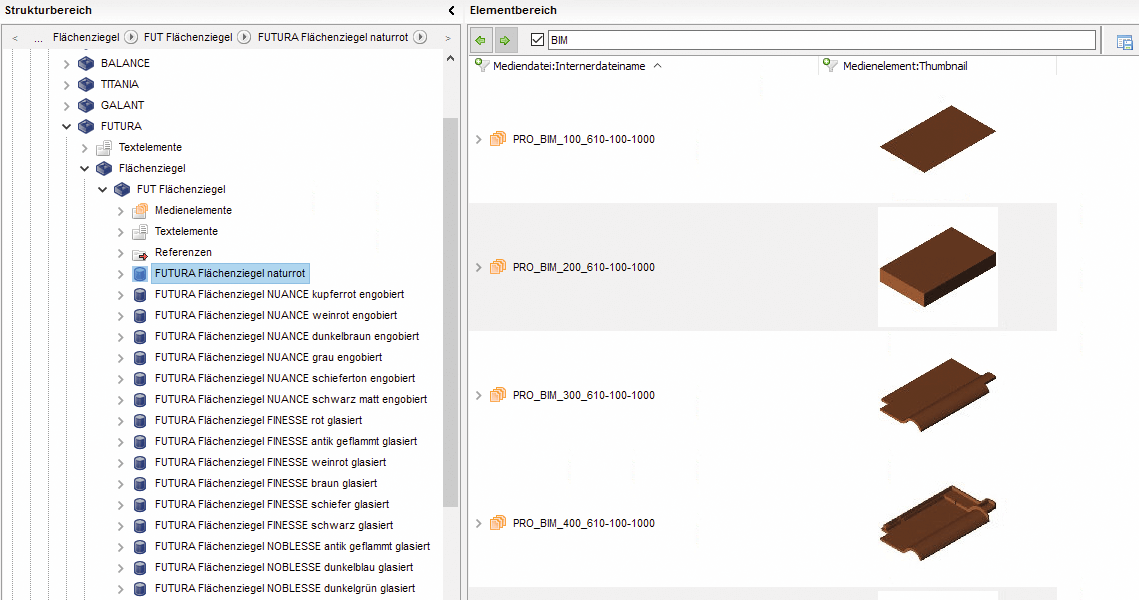
Task: Collapse the Strukturbereich panel with the chevron
Action: coord(451,10)
